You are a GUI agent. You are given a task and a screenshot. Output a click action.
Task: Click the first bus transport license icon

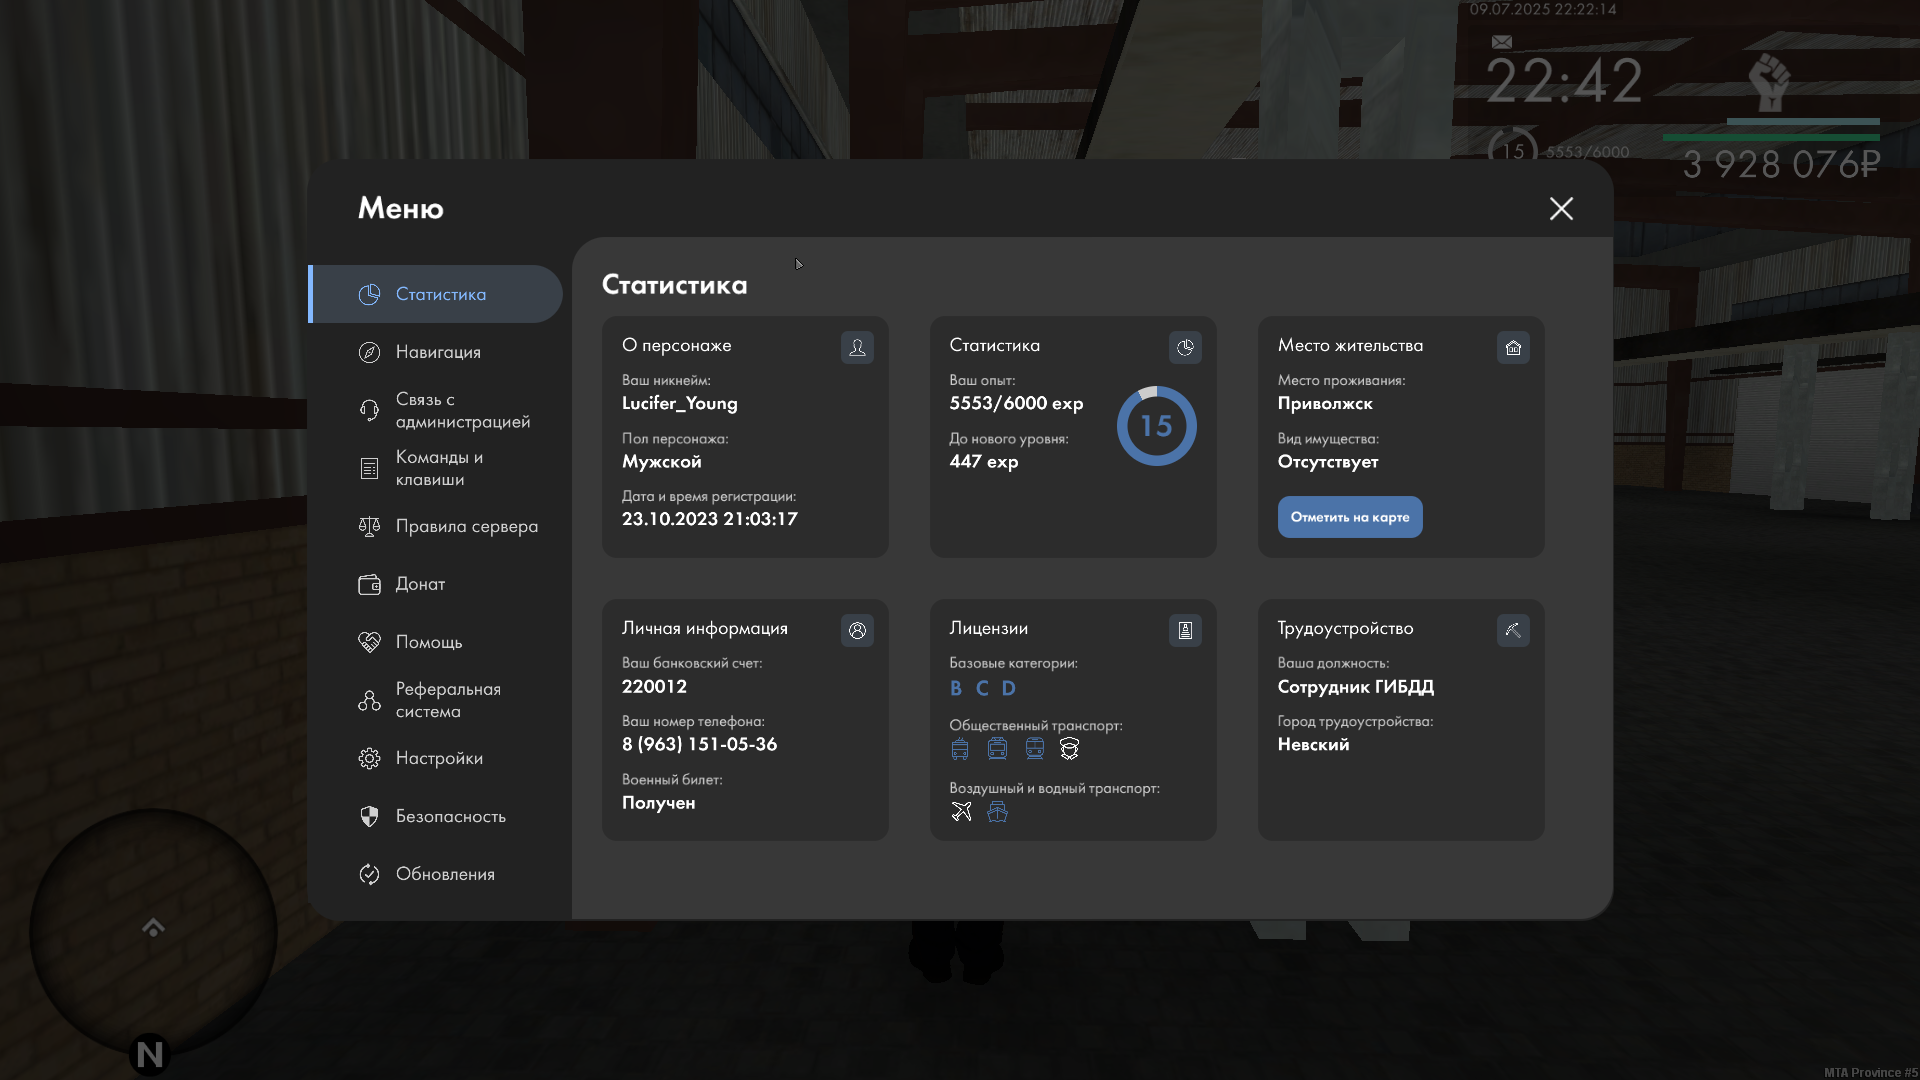pos(960,749)
